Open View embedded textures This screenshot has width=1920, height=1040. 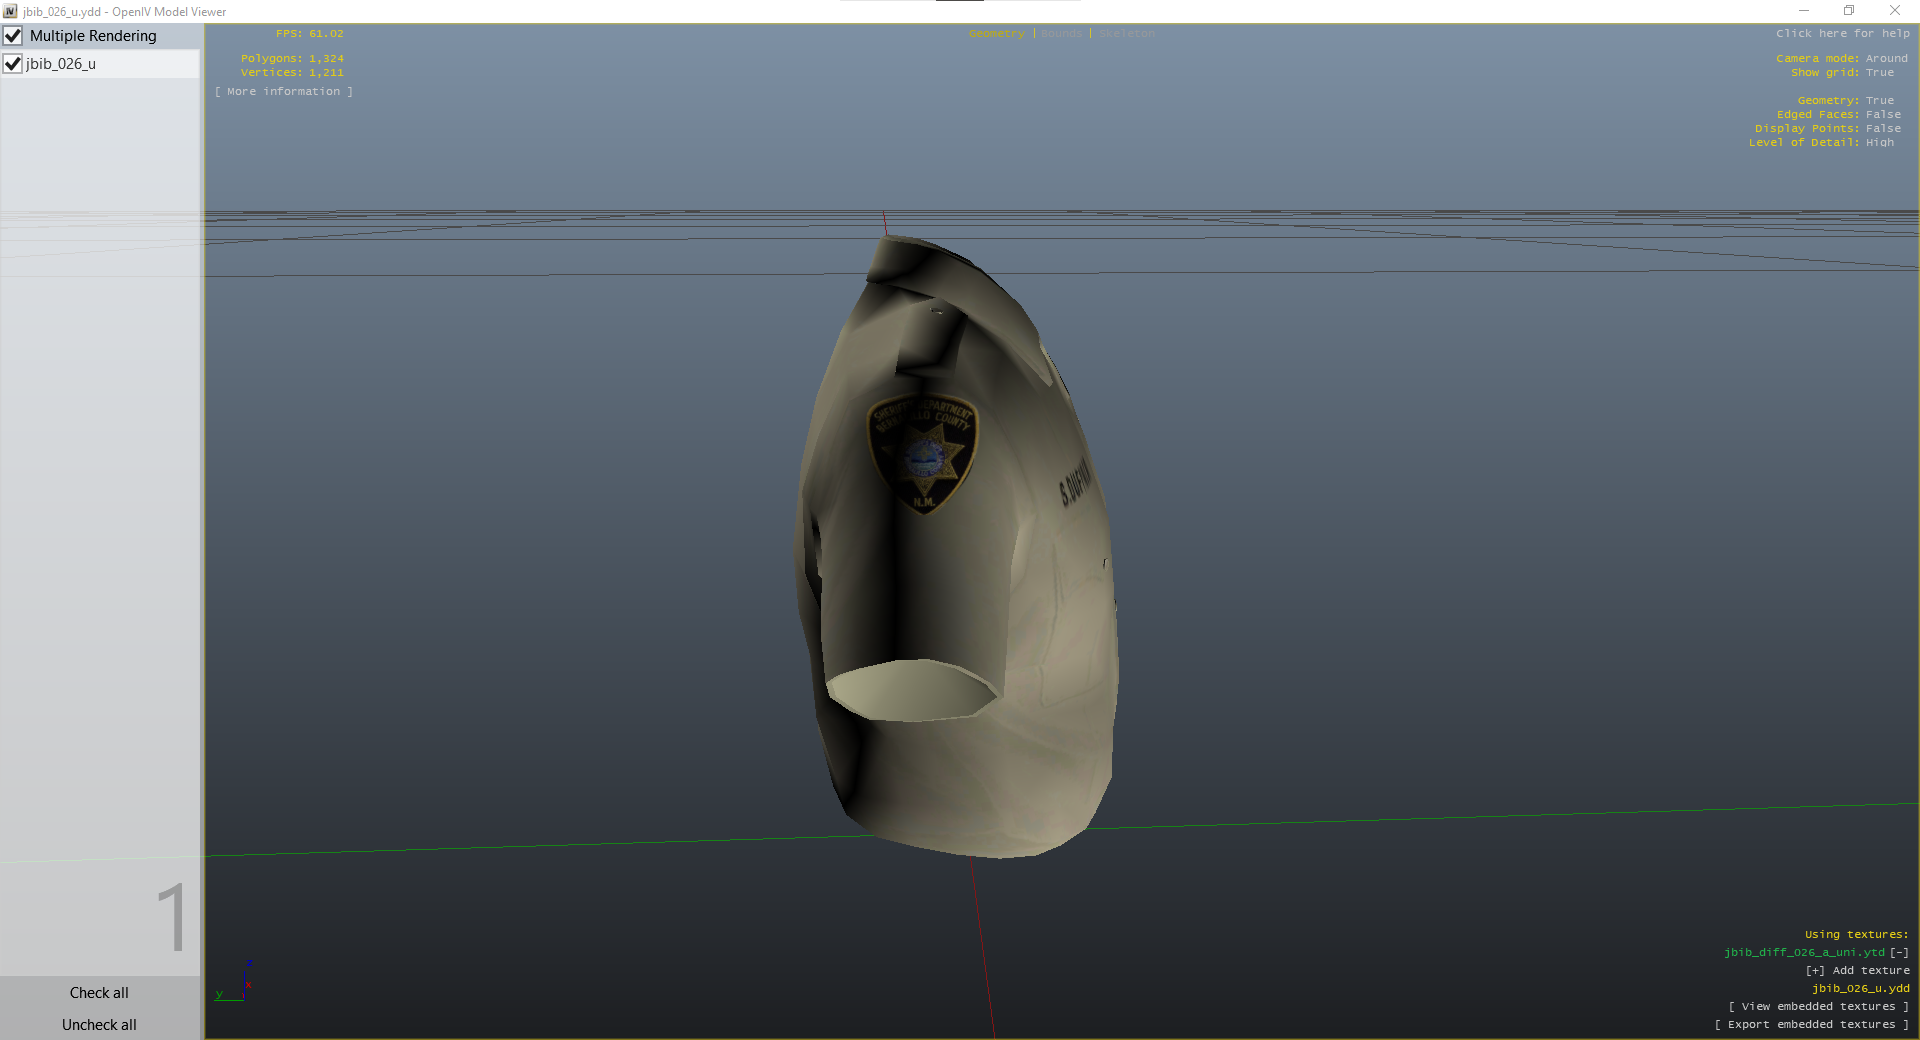point(1818,1006)
